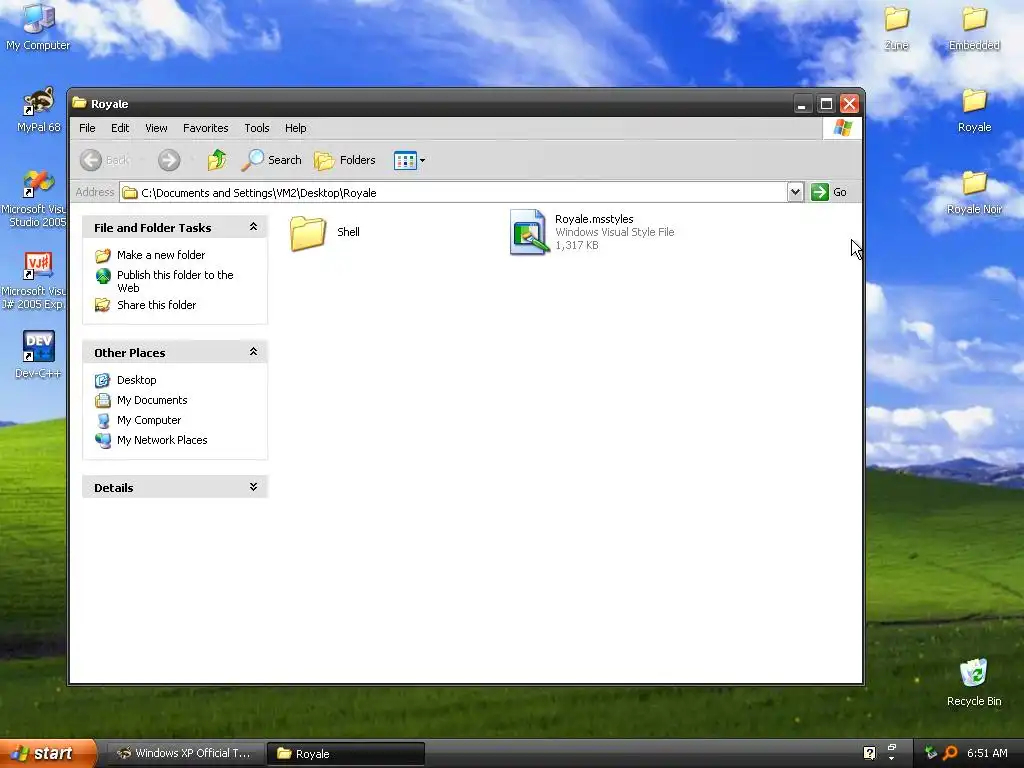This screenshot has height=768, width=1024.
Task: Open the address bar dropdown arrow
Action: point(795,192)
